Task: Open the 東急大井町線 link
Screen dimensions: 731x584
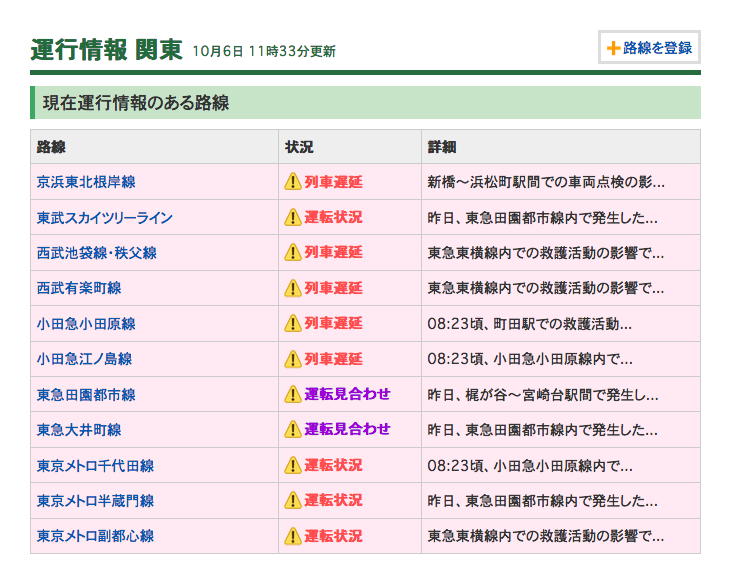Action: [79, 430]
